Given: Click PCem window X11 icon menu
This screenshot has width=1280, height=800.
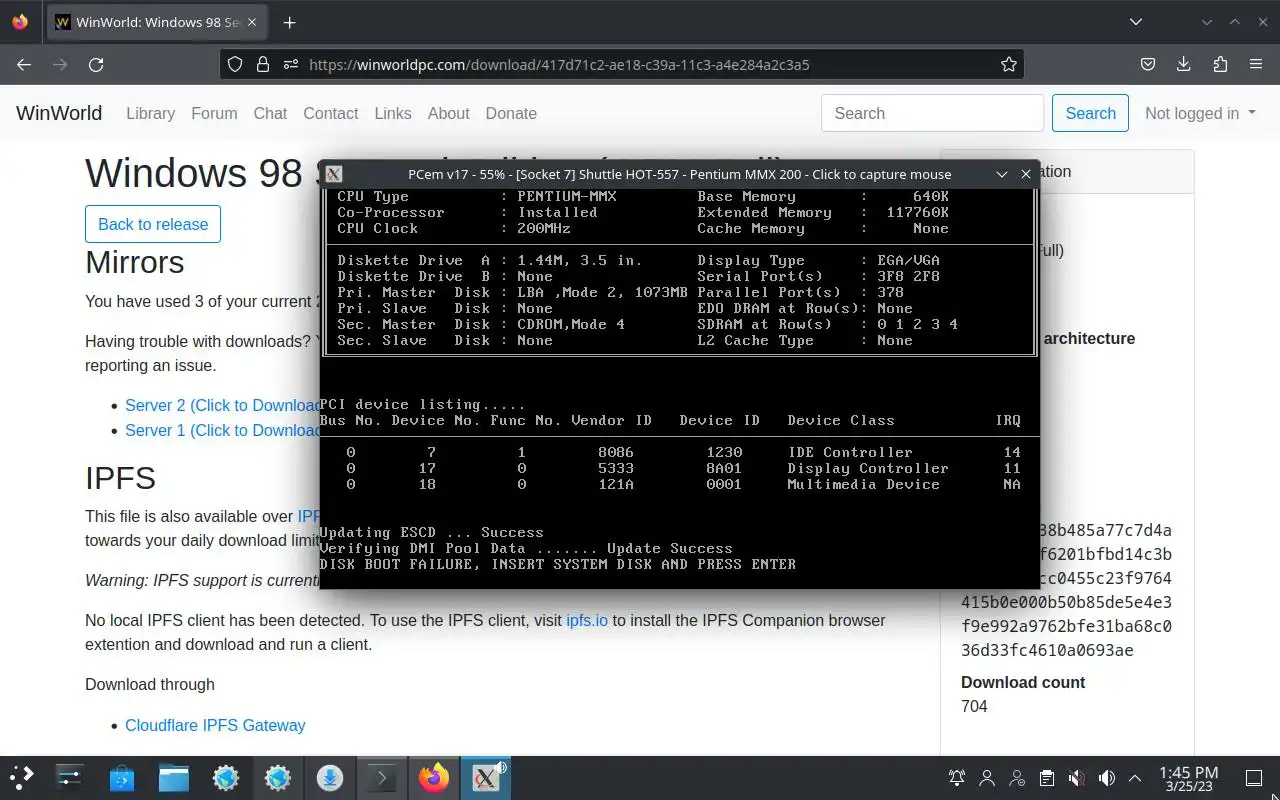Looking at the screenshot, I should tap(334, 174).
